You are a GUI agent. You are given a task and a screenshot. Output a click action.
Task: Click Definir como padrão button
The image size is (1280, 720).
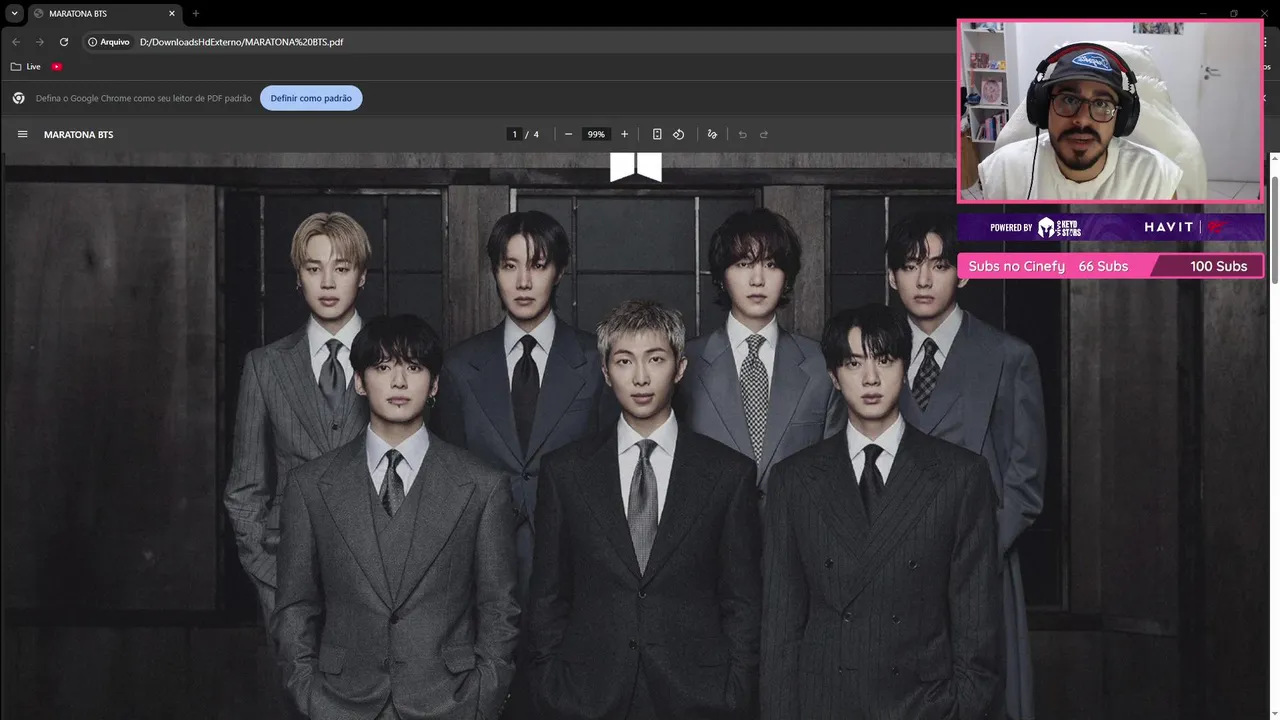311,98
